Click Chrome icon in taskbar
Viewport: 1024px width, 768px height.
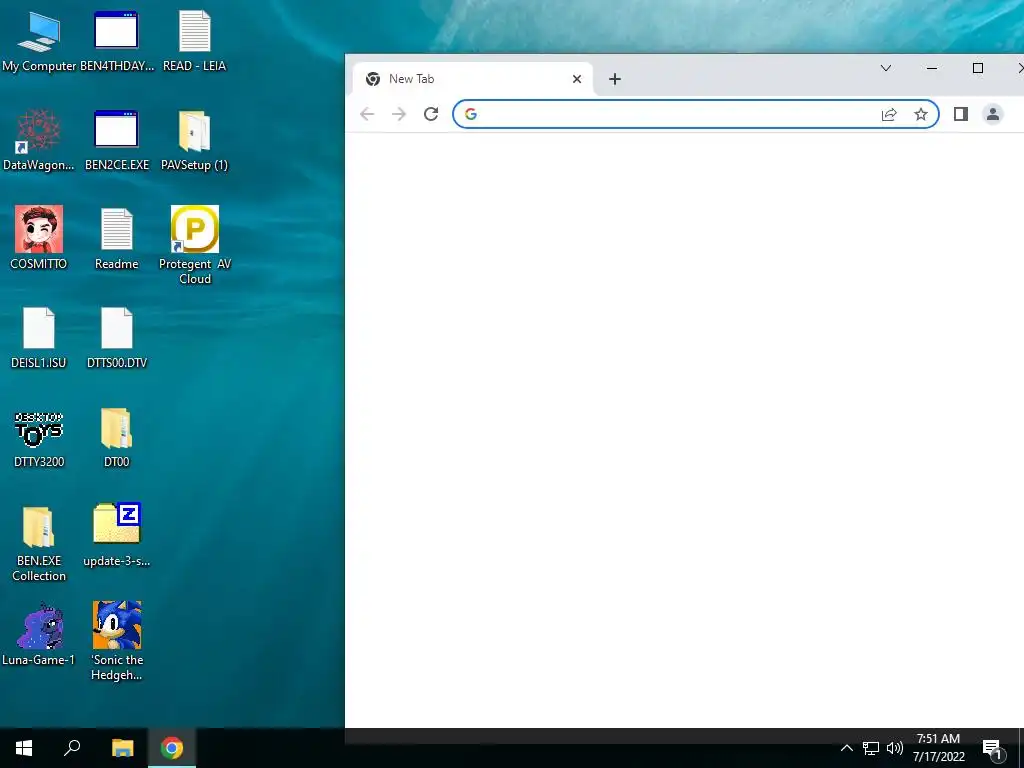coord(172,748)
